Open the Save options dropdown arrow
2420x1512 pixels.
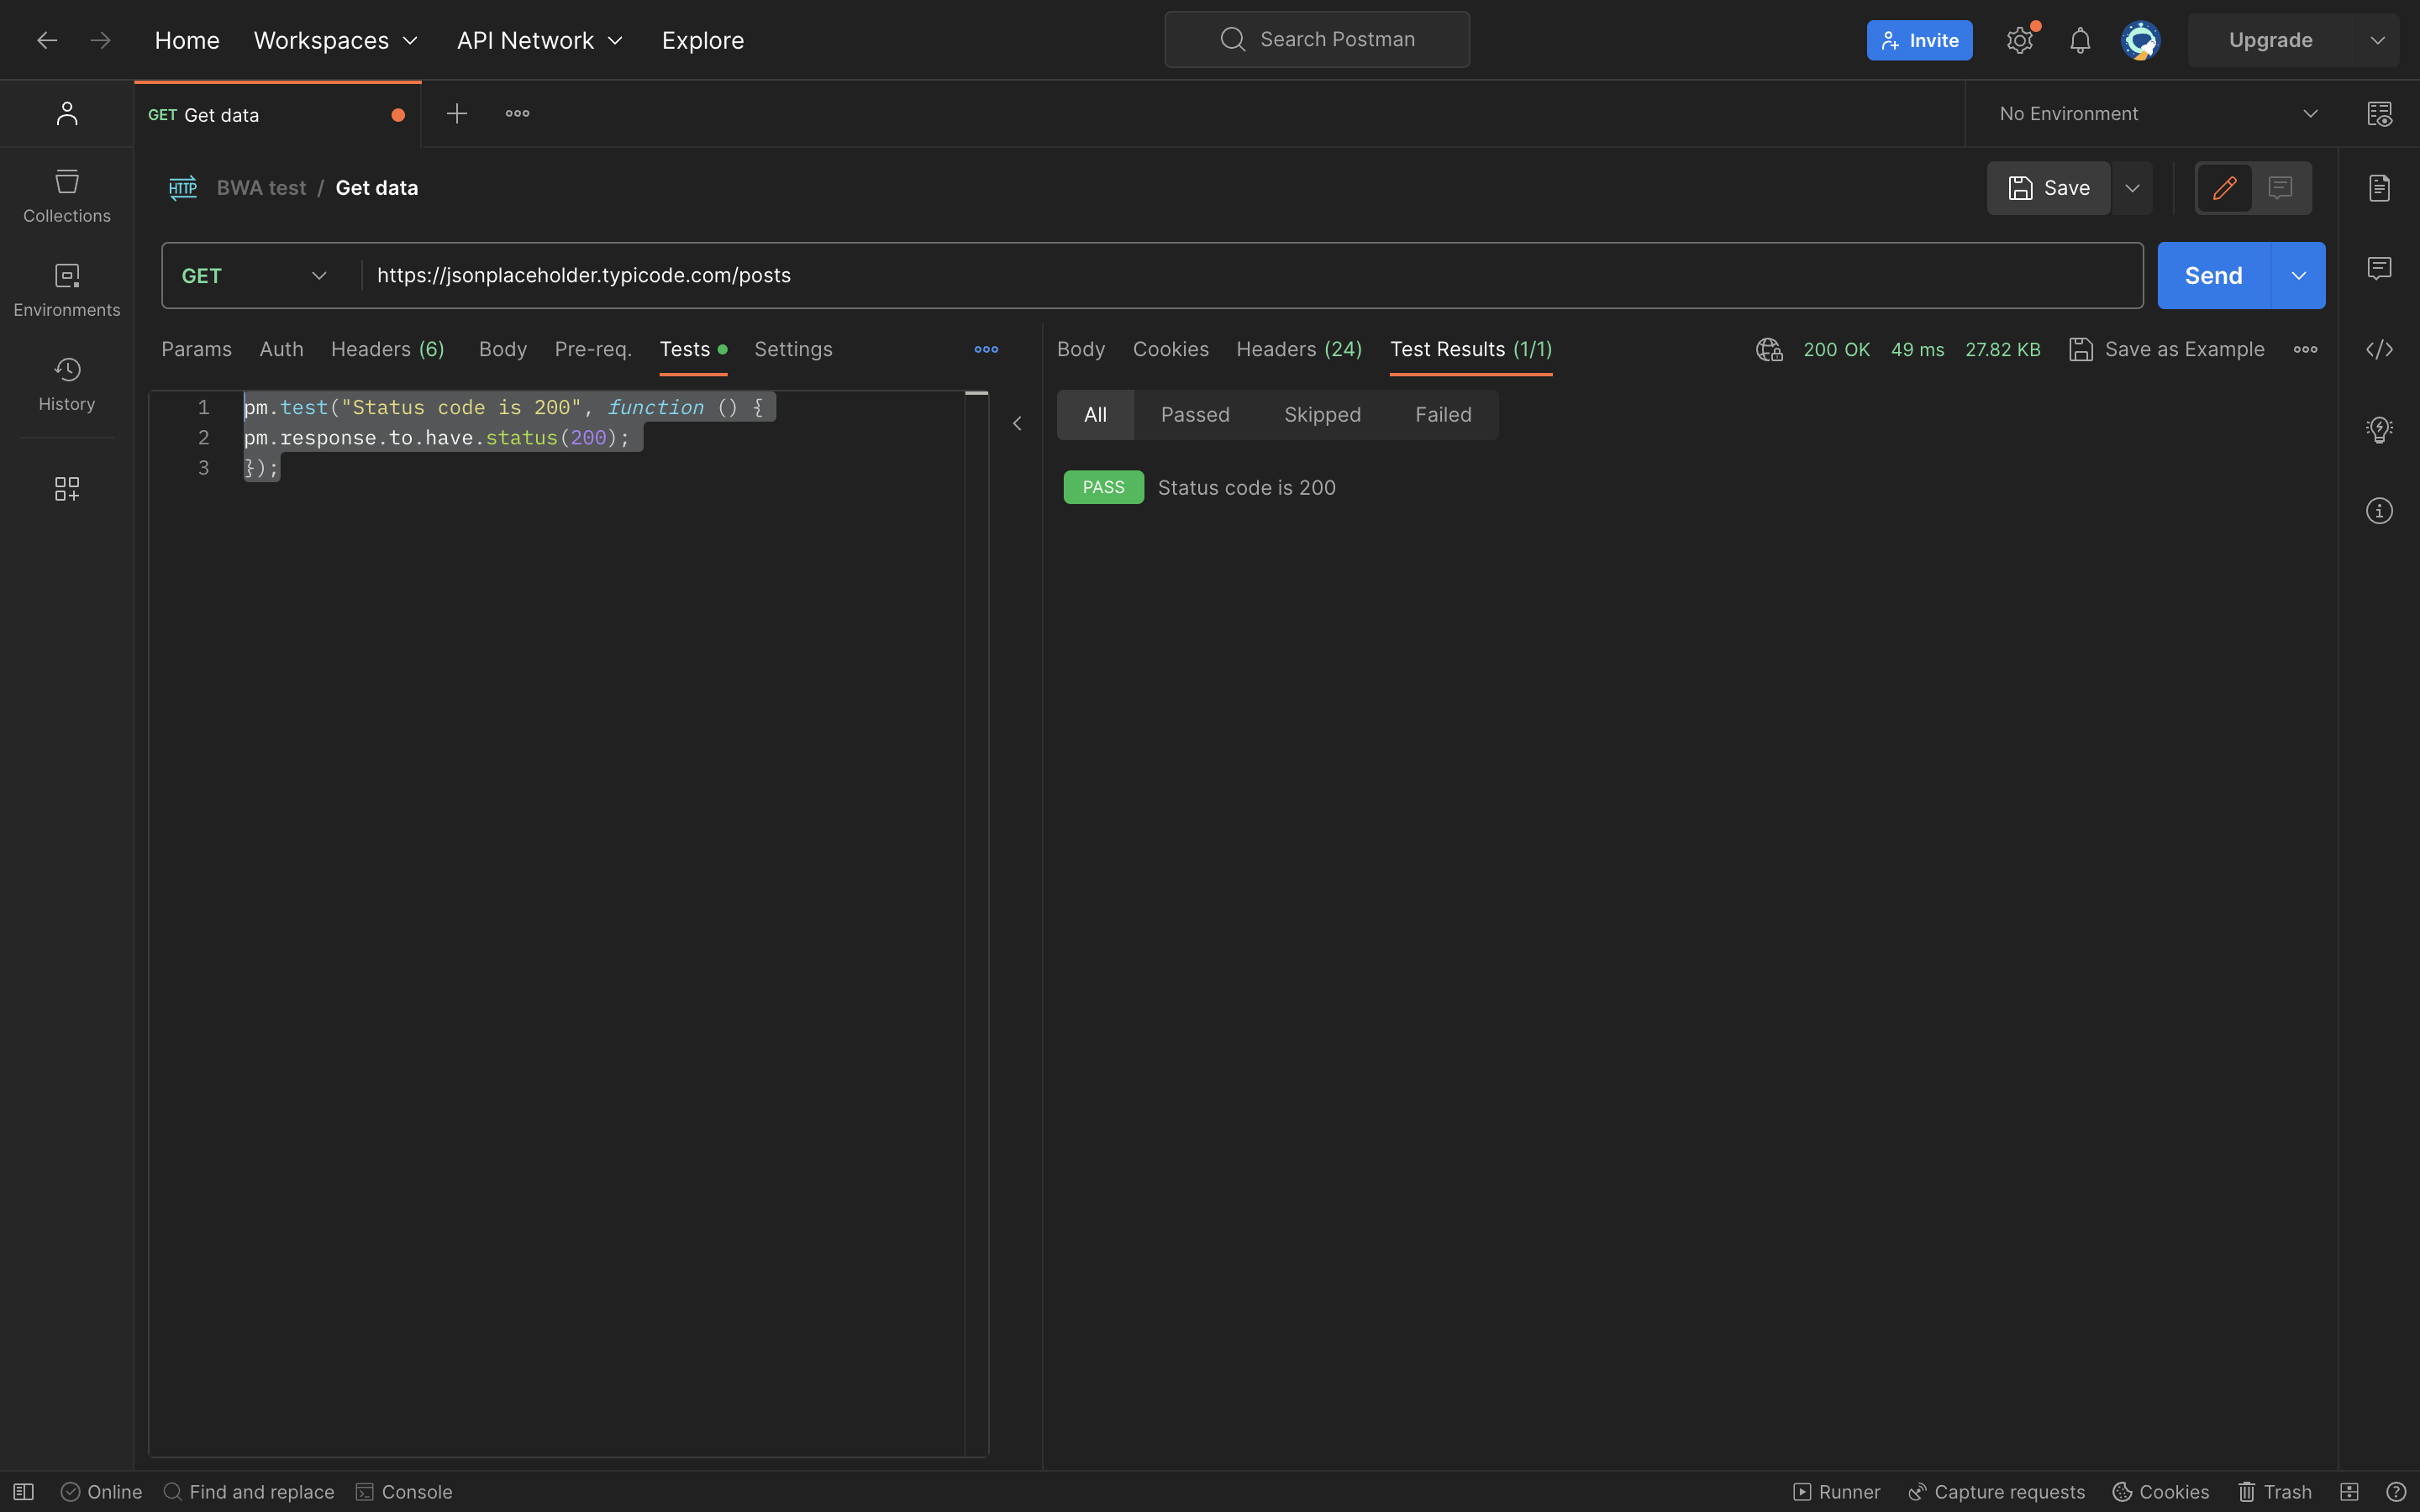point(2132,188)
